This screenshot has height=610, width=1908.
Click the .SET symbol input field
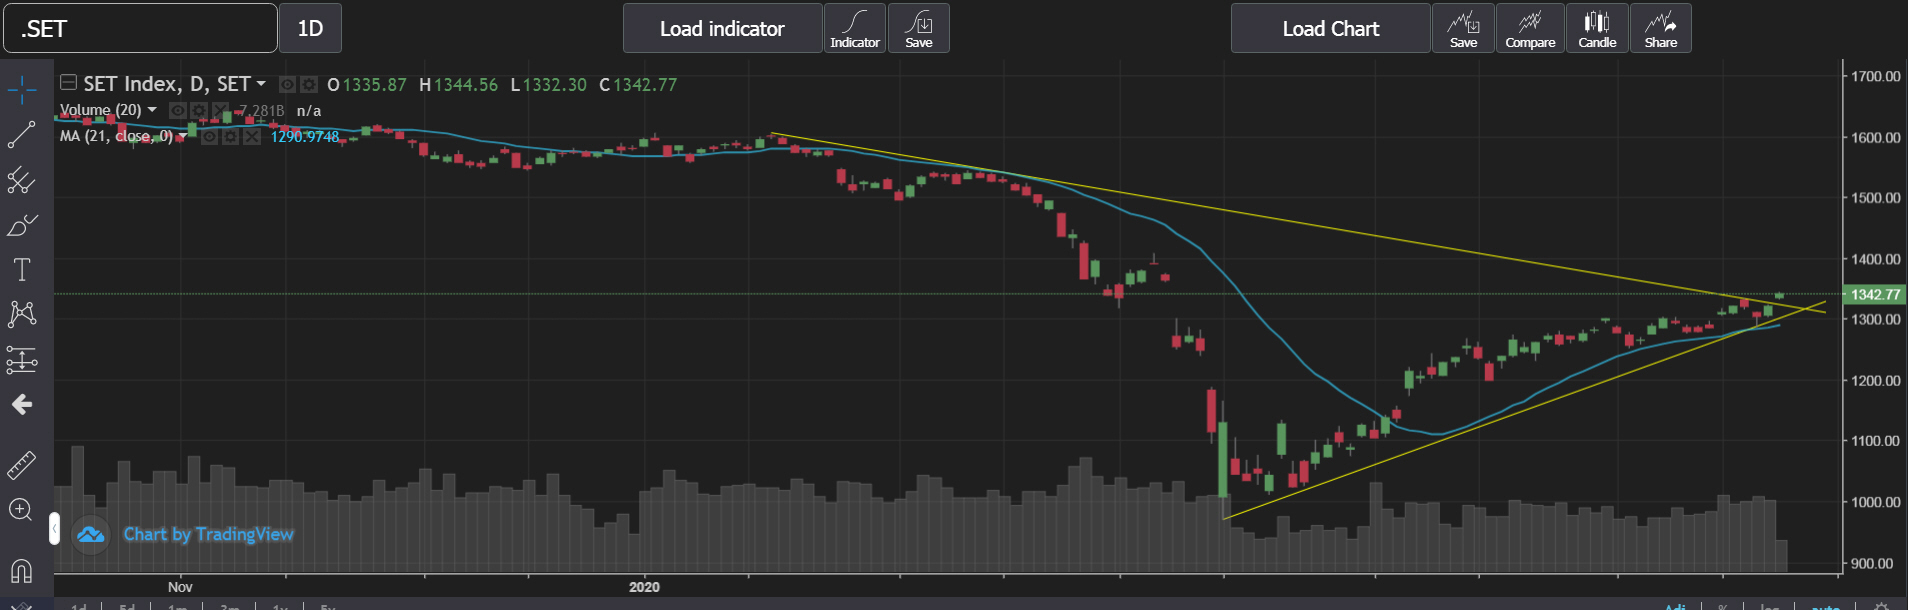[140, 28]
